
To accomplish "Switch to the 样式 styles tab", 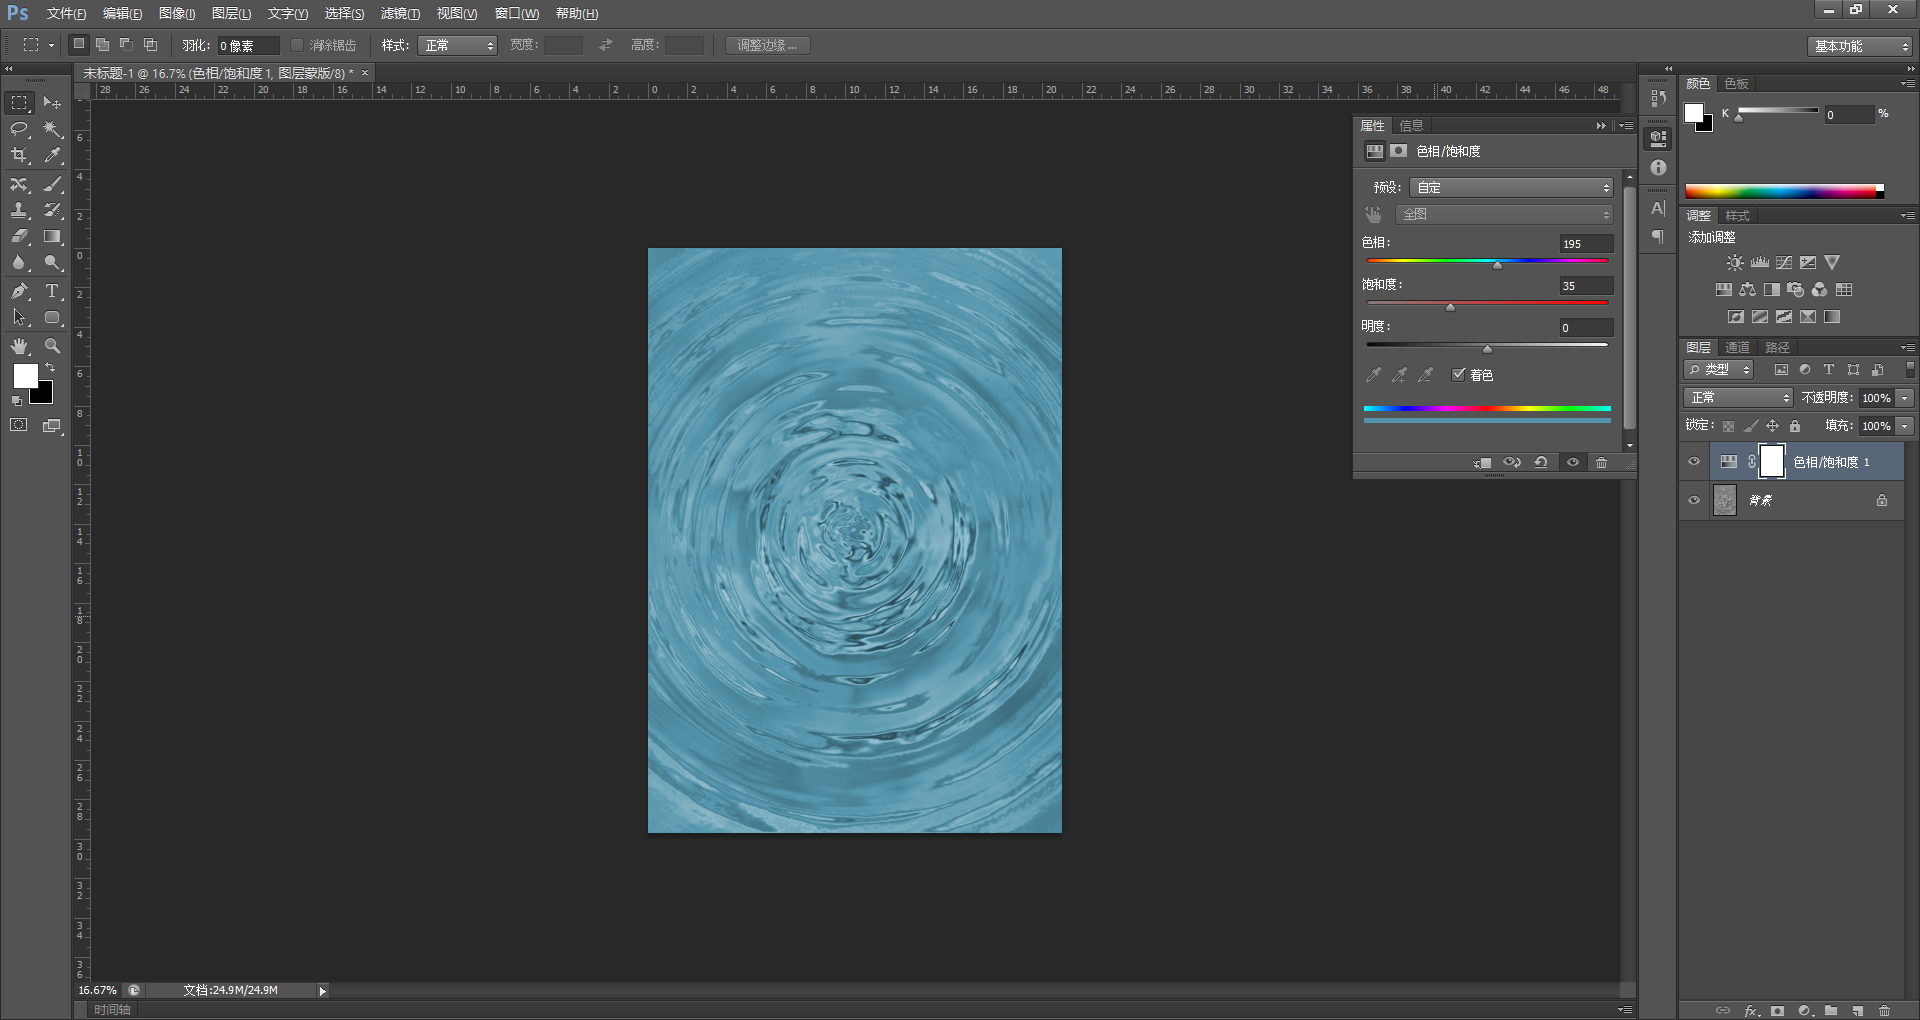I will 1738,216.
